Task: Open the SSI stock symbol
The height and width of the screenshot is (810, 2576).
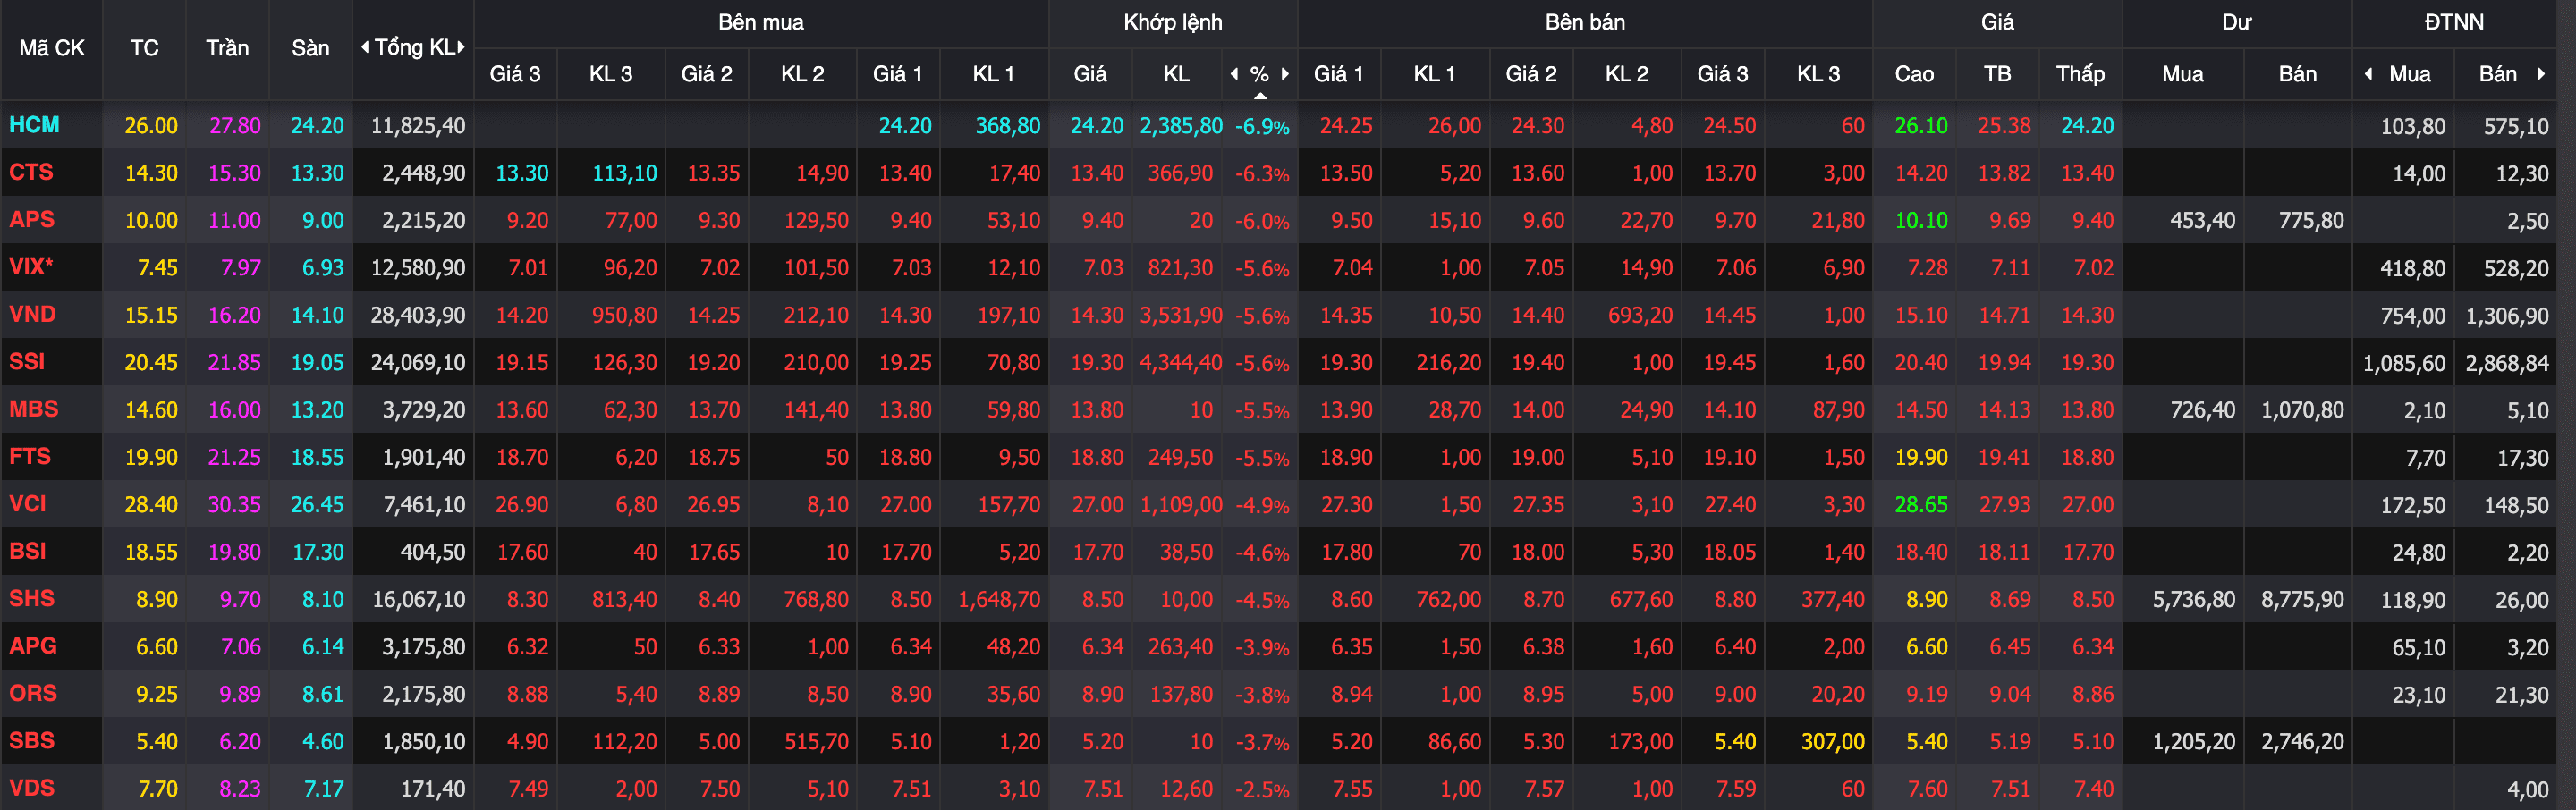Action: pyautogui.click(x=27, y=361)
